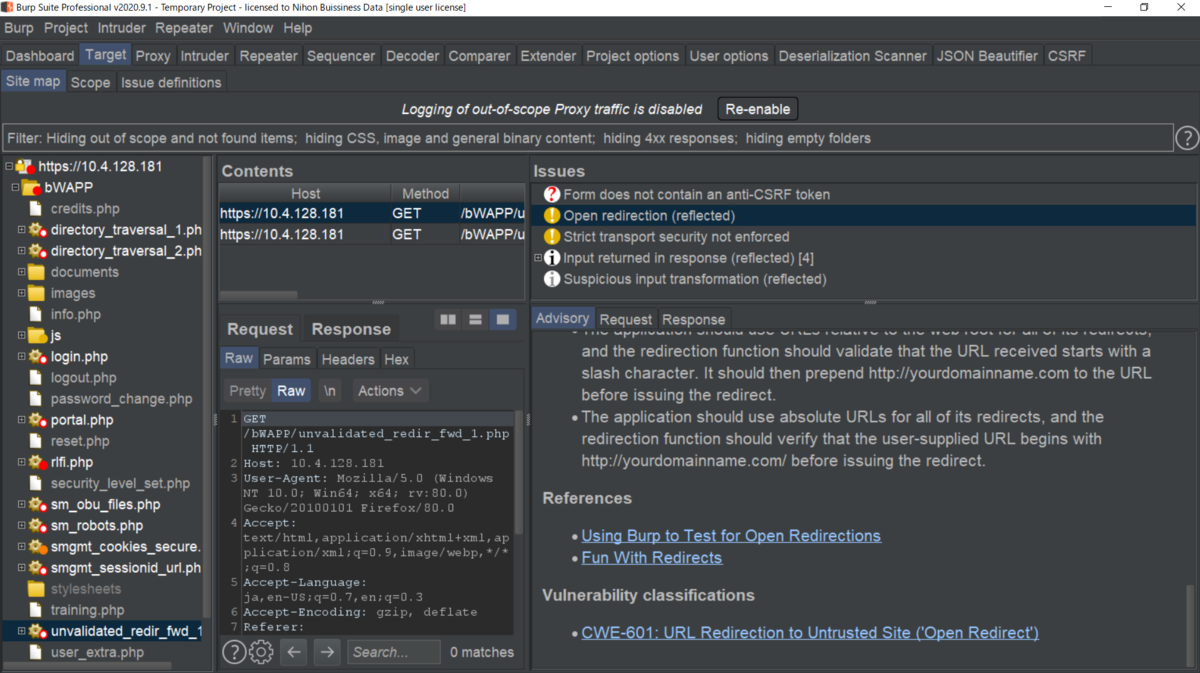Go to previous search match arrow
This screenshot has width=1200, height=673.
(x=293, y=652)
